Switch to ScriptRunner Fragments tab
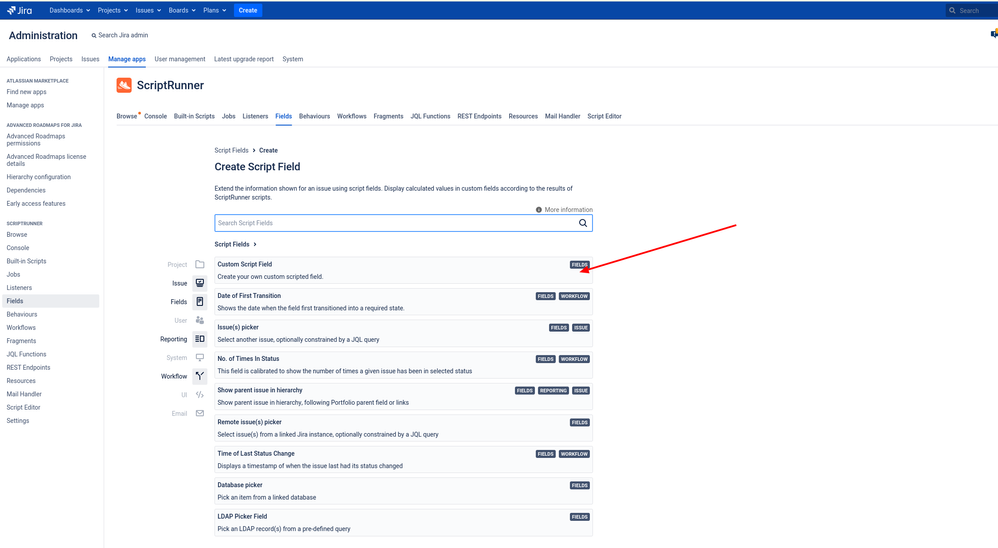Image resolution: width=998 pixels, height=548 pixels. click(x=388, y=116)
